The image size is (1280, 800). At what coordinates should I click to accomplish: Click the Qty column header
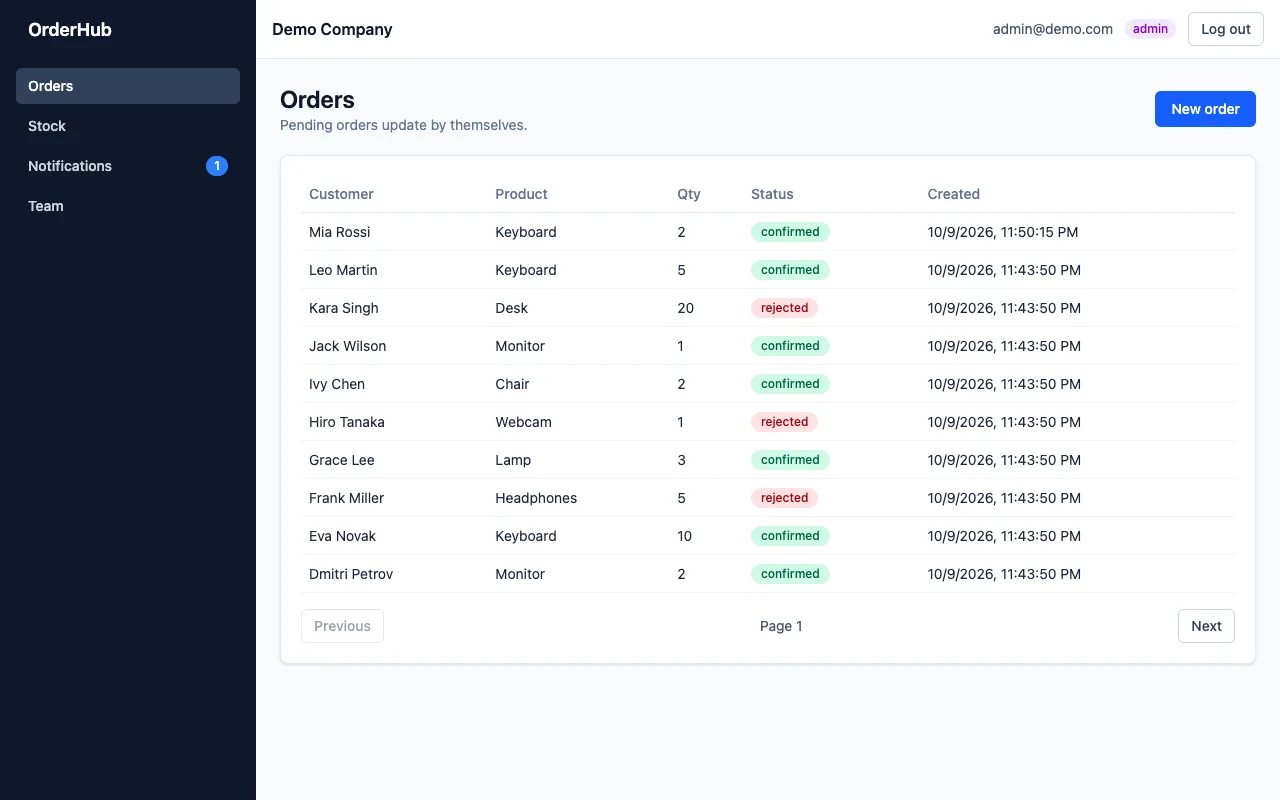(689, 194)
